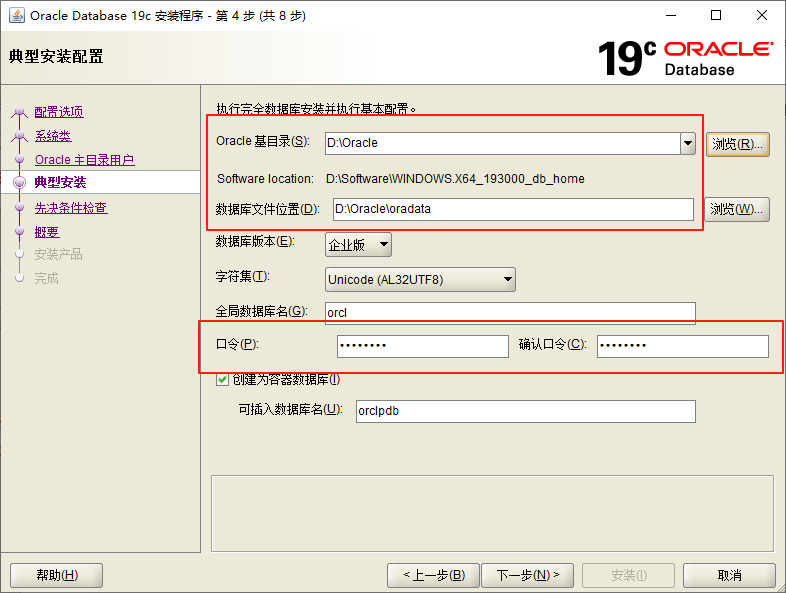
Task: Open the 概要 step link
Action: point(47,232)
